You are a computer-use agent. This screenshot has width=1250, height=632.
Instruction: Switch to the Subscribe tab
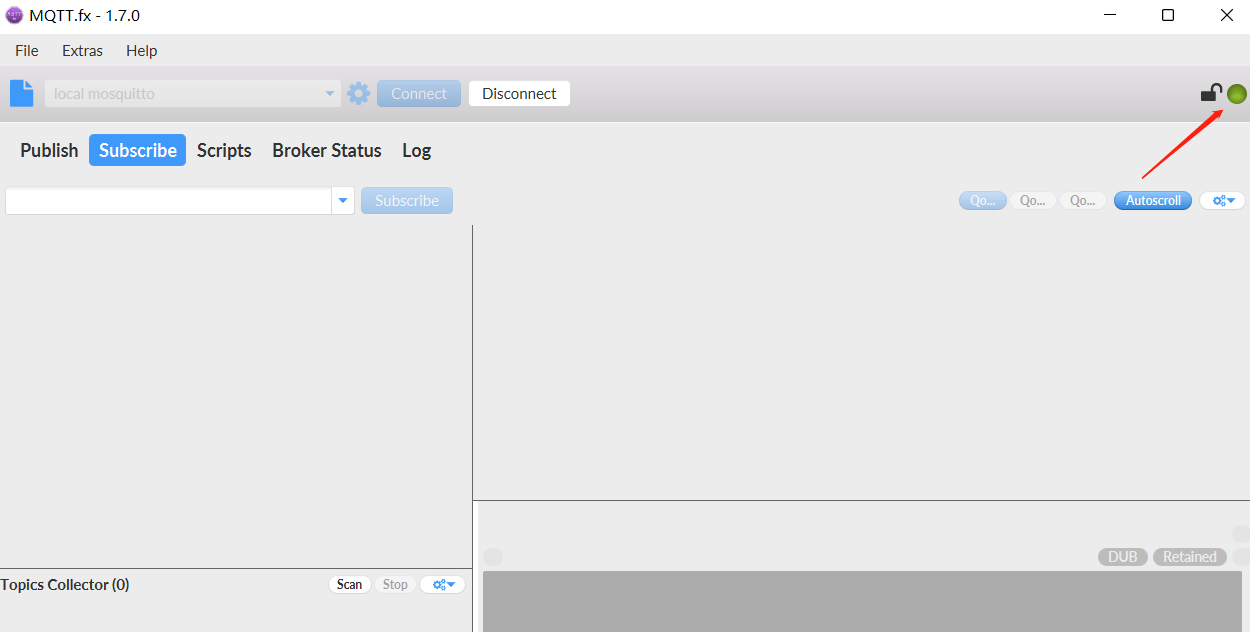tap(138, 150)
